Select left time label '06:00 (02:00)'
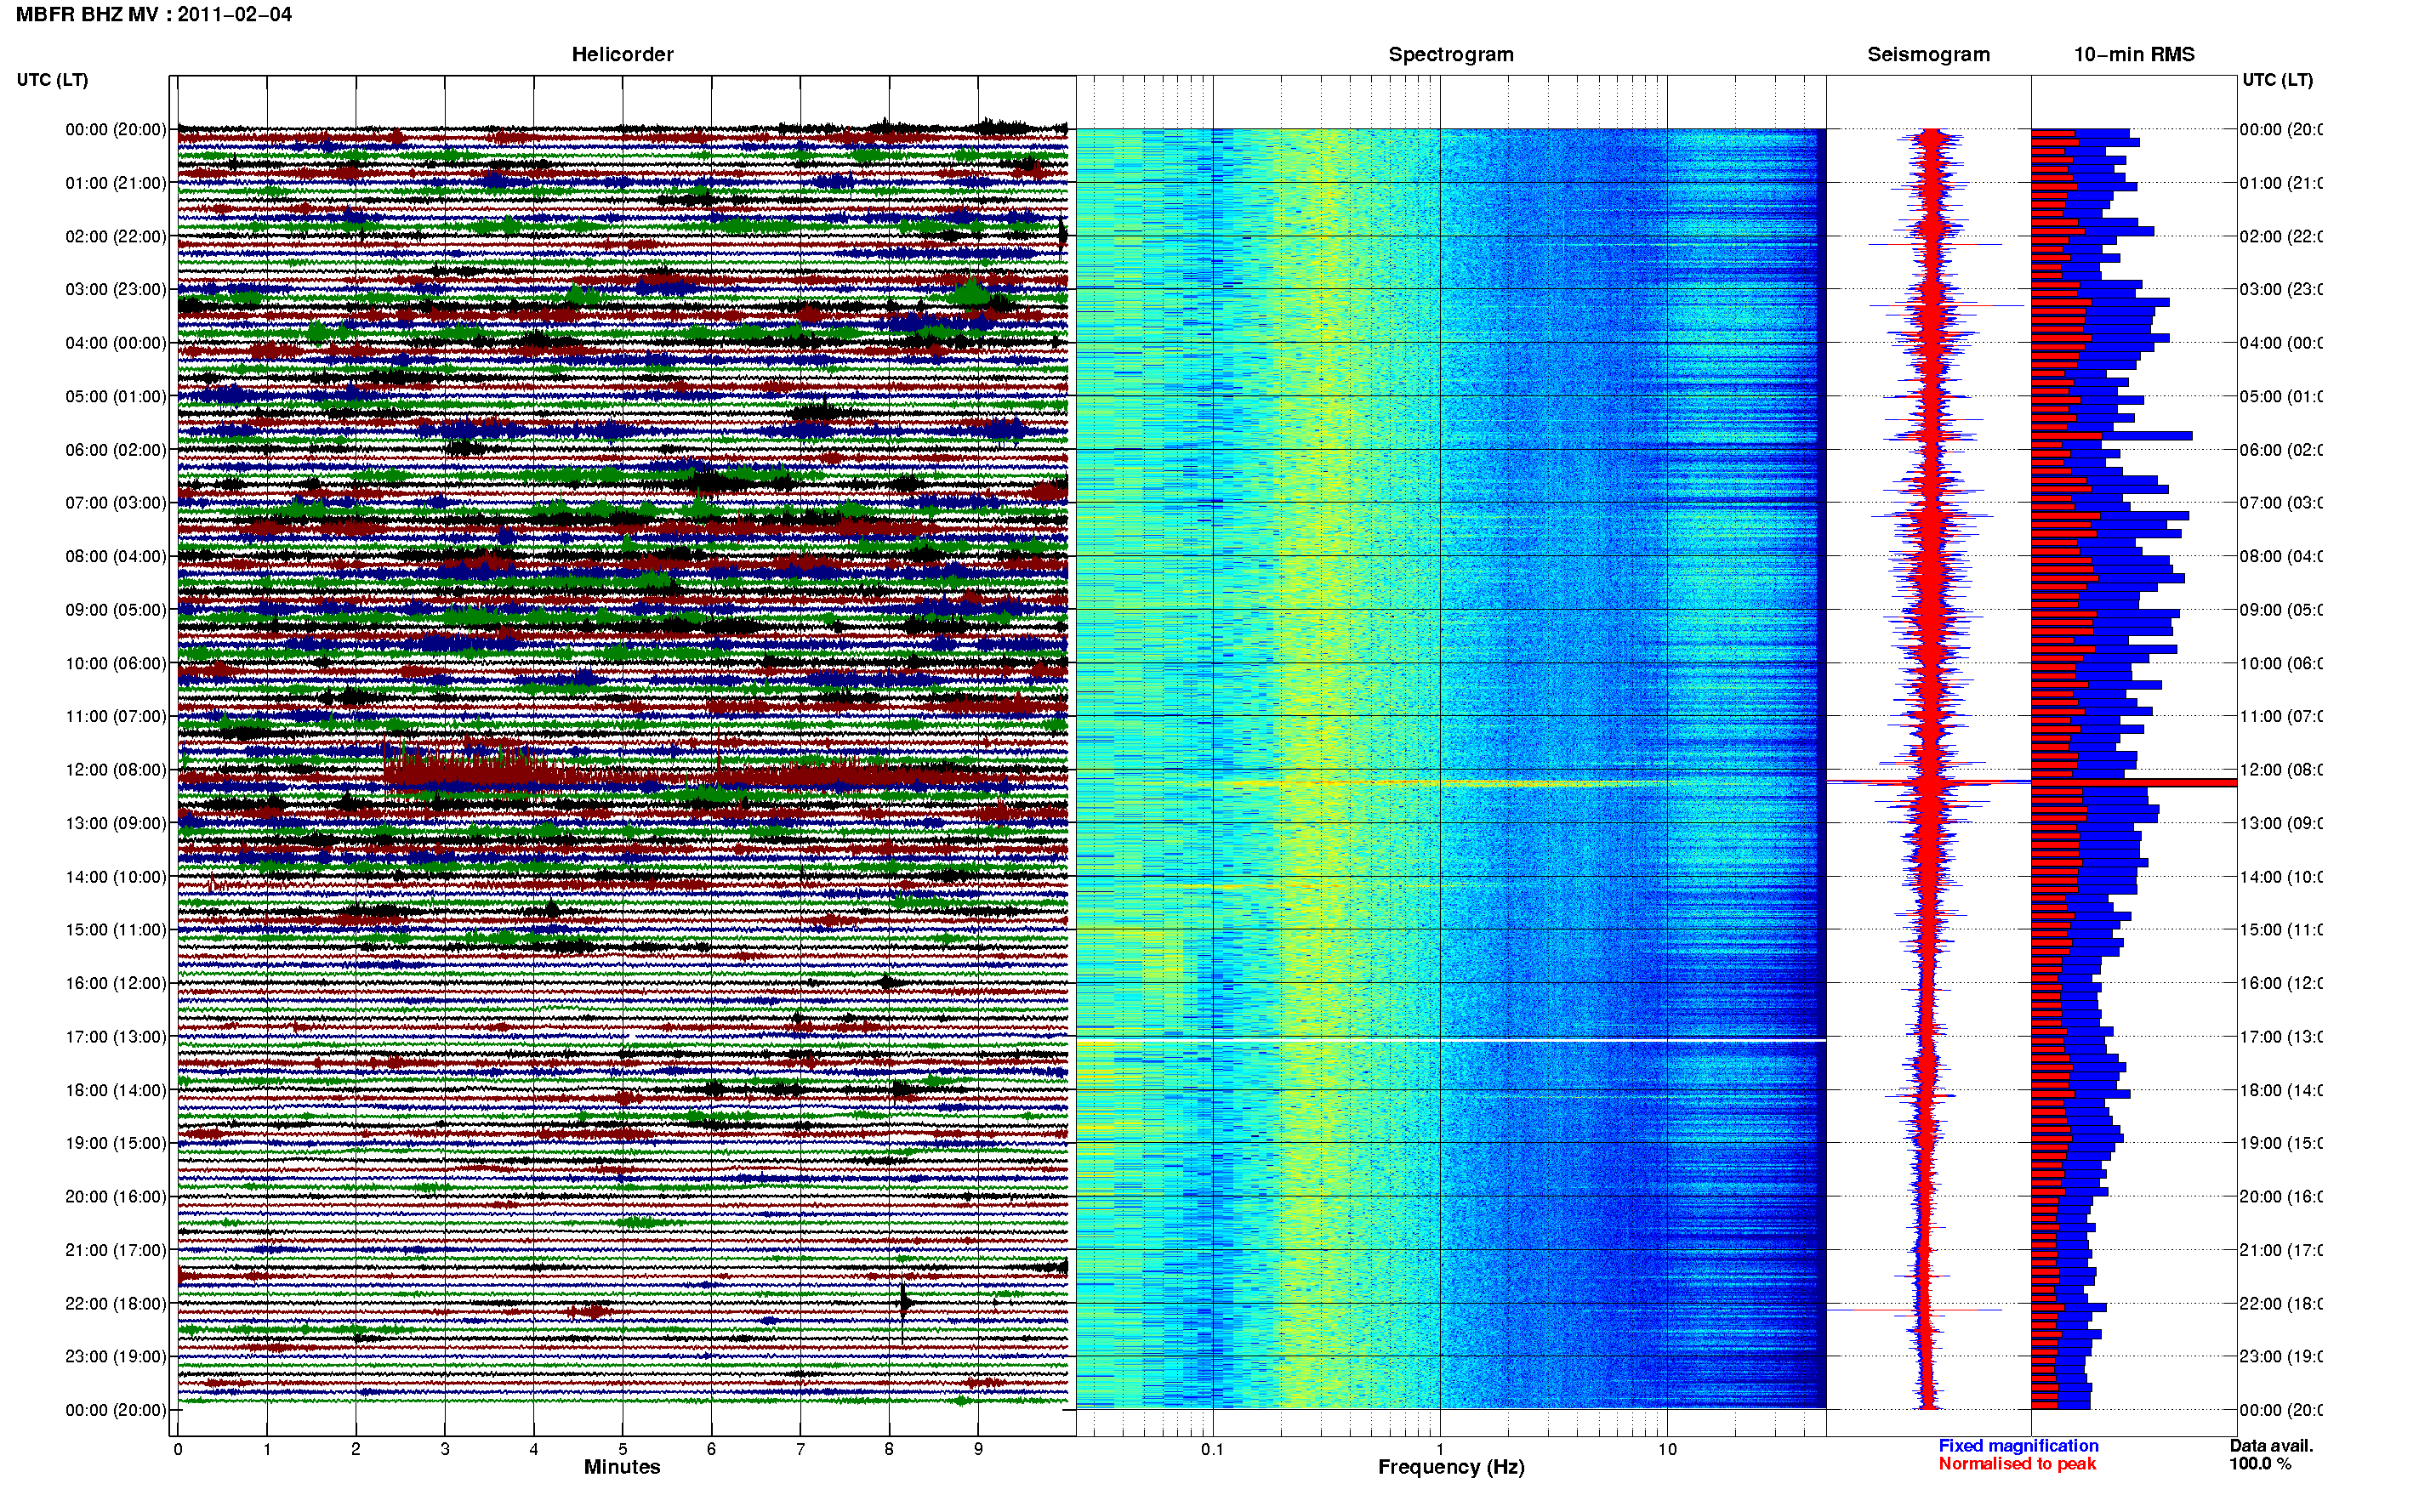The image size is (2419, 1512). coord(116,450)
